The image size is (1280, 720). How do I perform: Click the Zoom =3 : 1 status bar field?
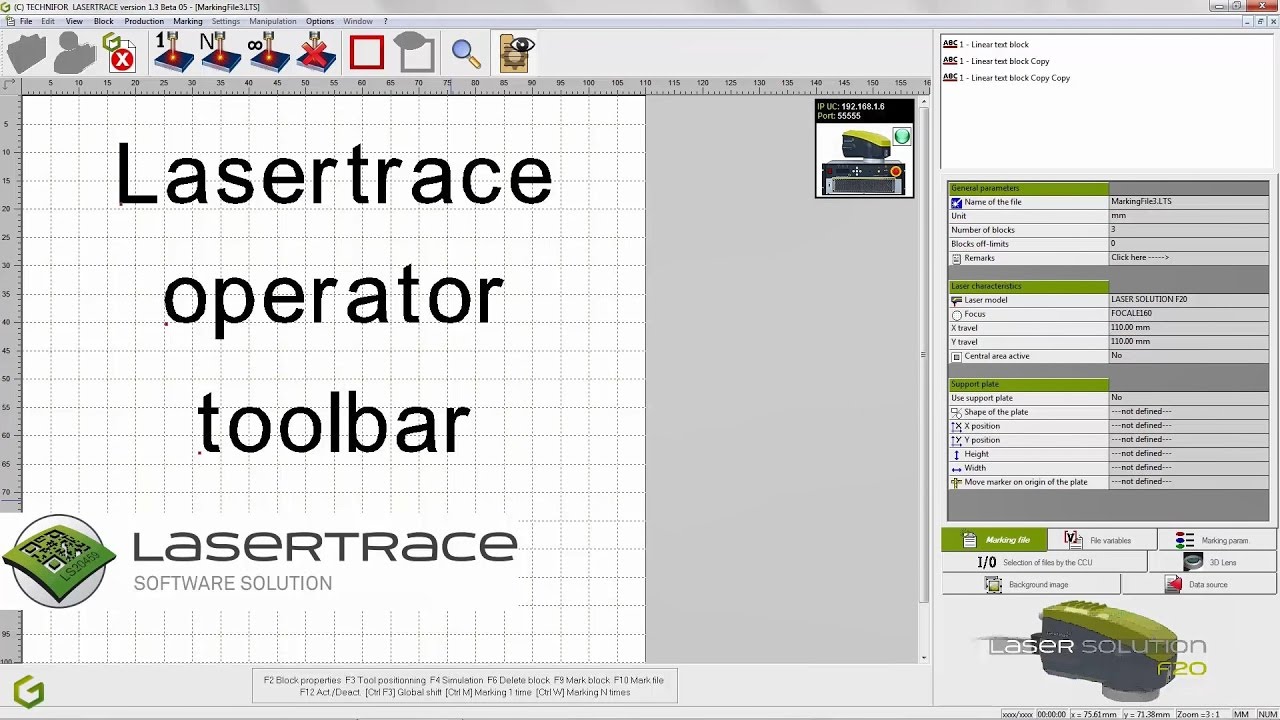1198,714
